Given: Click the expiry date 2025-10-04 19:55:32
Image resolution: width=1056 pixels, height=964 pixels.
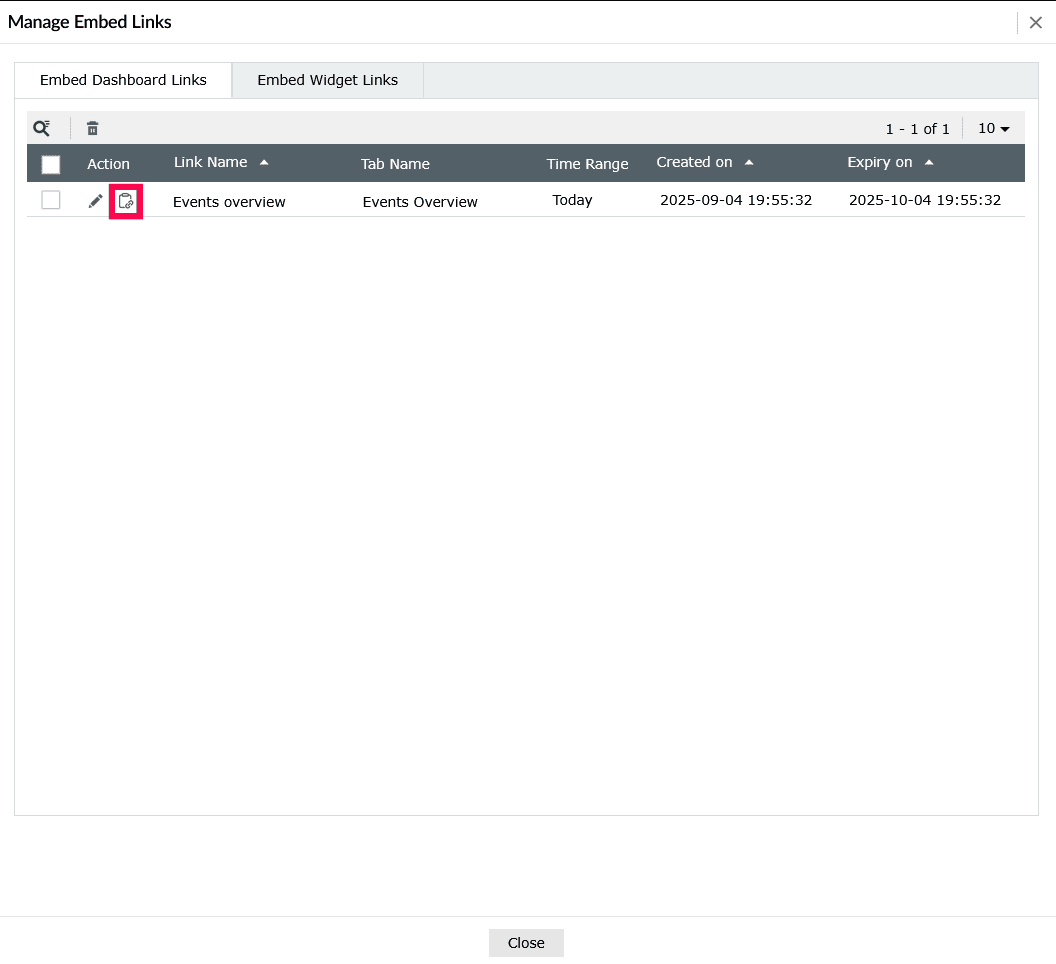Looking at the screenshot, I should coord(925,200).
